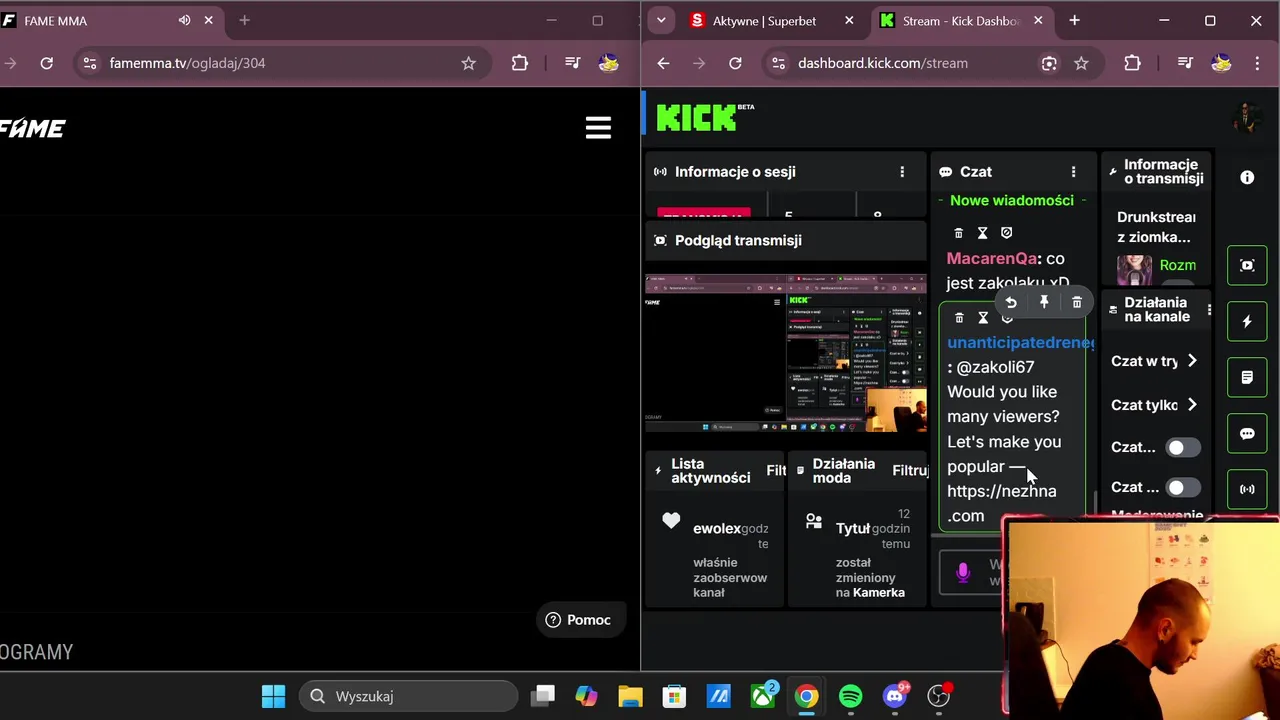The image size is (1280, 720).
Task: Bookmark the Kick dashboard page with star
Action: (x=1081, y=63)
